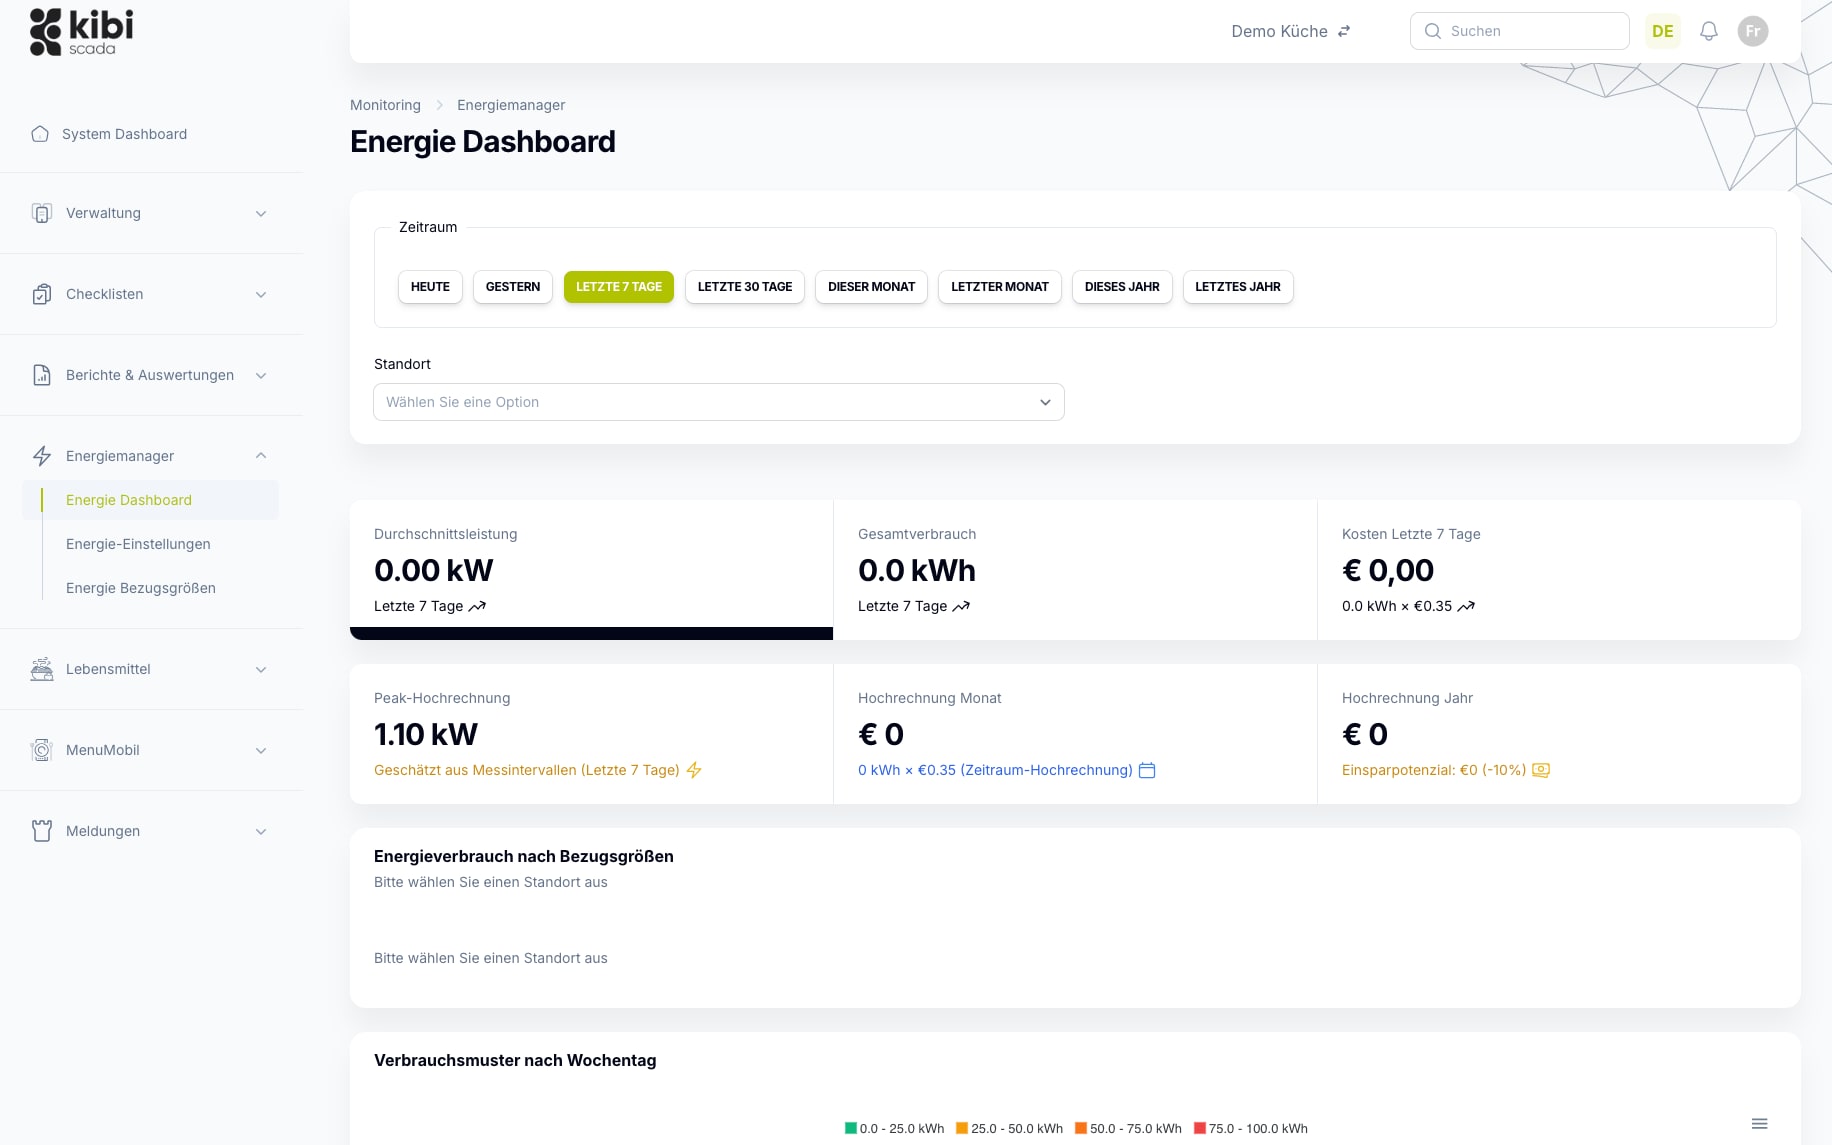Screen dimensions: 1832x1145
Task: Open the Verwaltung menu item
Action: click(x=151, y=213)
